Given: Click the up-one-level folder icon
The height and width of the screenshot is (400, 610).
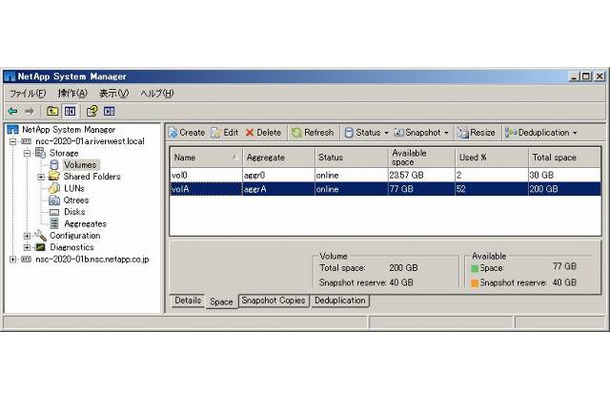Looking at the screenshot, I should pos(52,111).
